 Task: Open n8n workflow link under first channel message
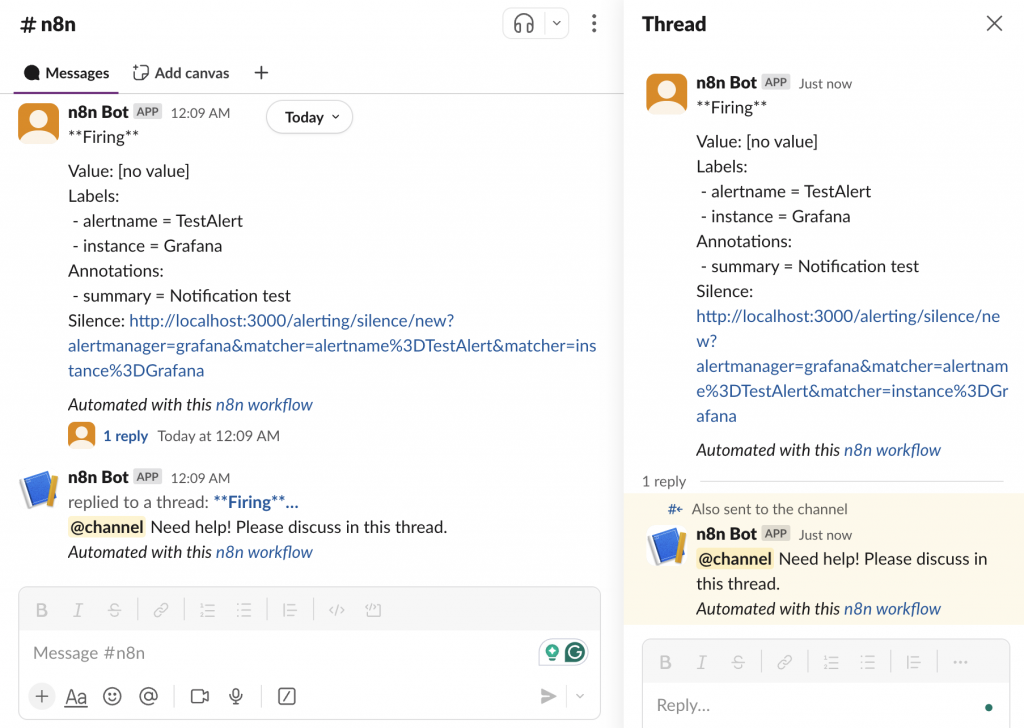click(x=264, y=405)
